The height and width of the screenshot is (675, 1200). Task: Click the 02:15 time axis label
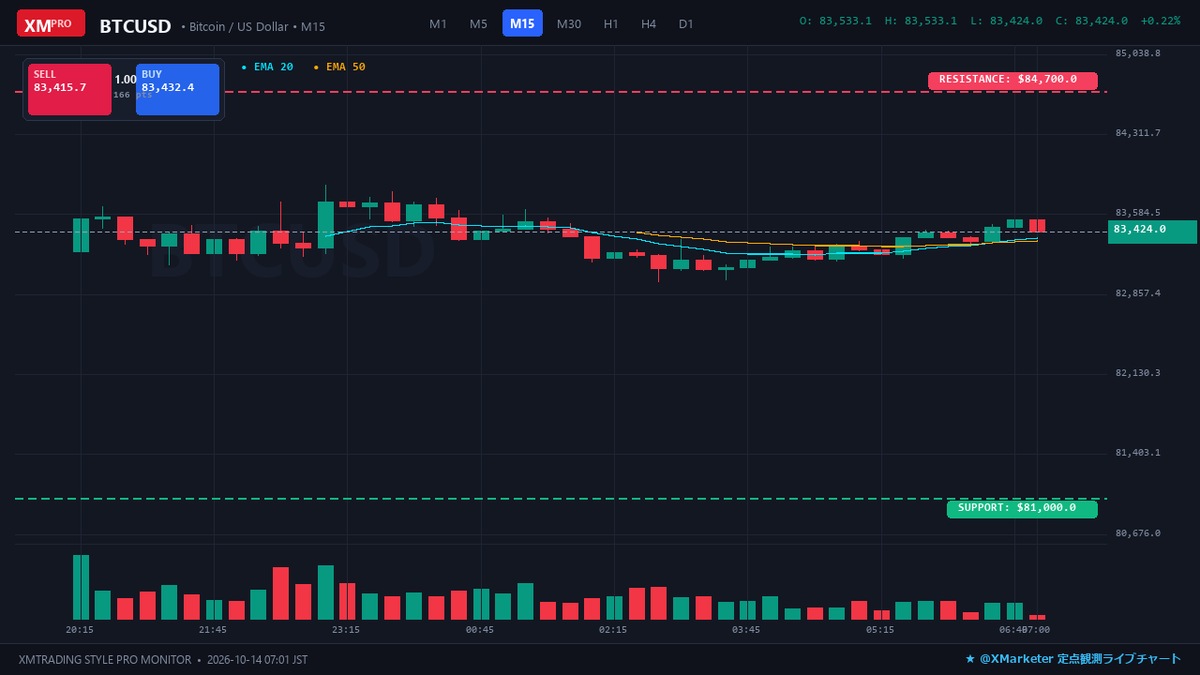coord(613,630)
